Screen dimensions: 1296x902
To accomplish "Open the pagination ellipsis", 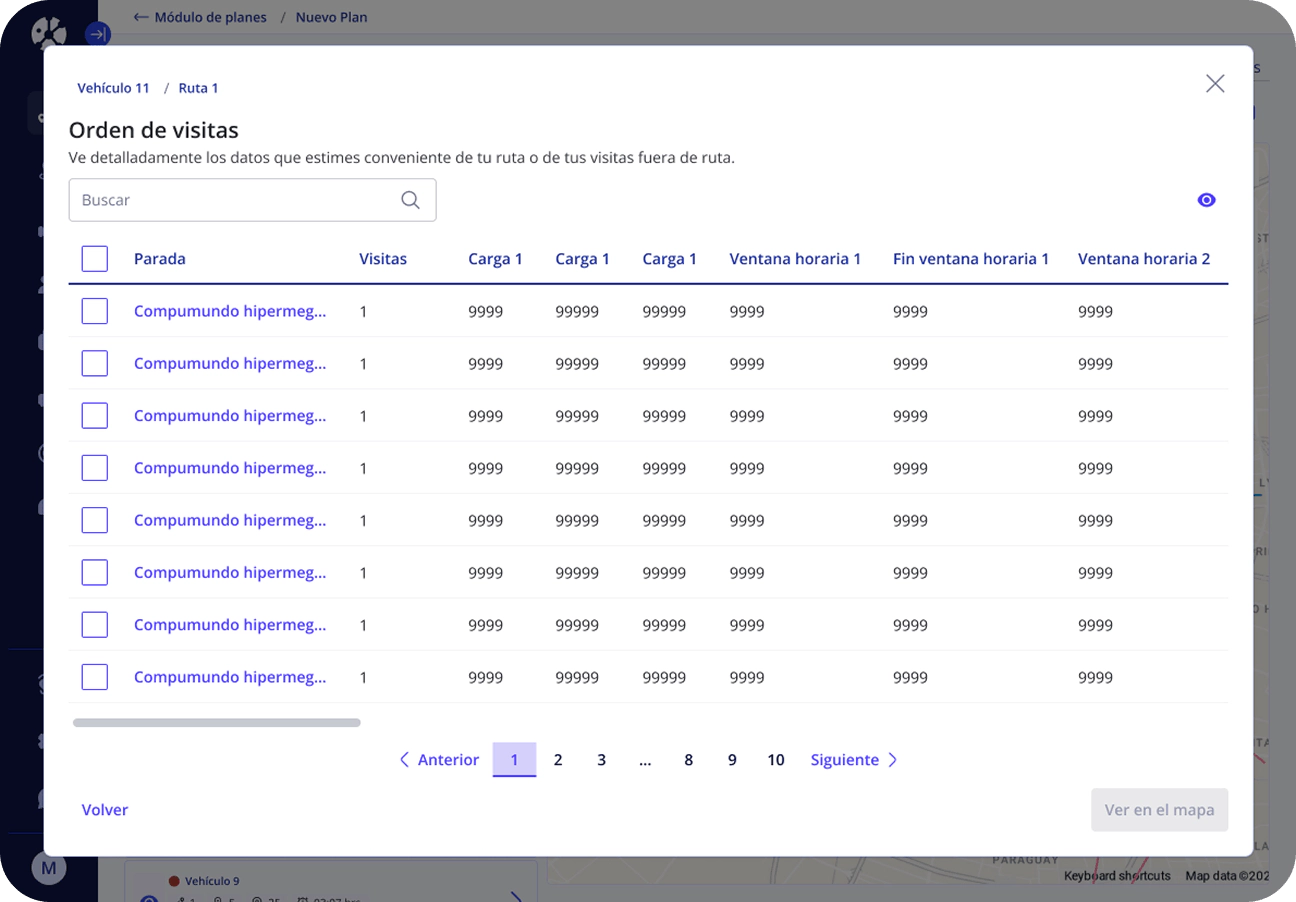I will point(645,760).
